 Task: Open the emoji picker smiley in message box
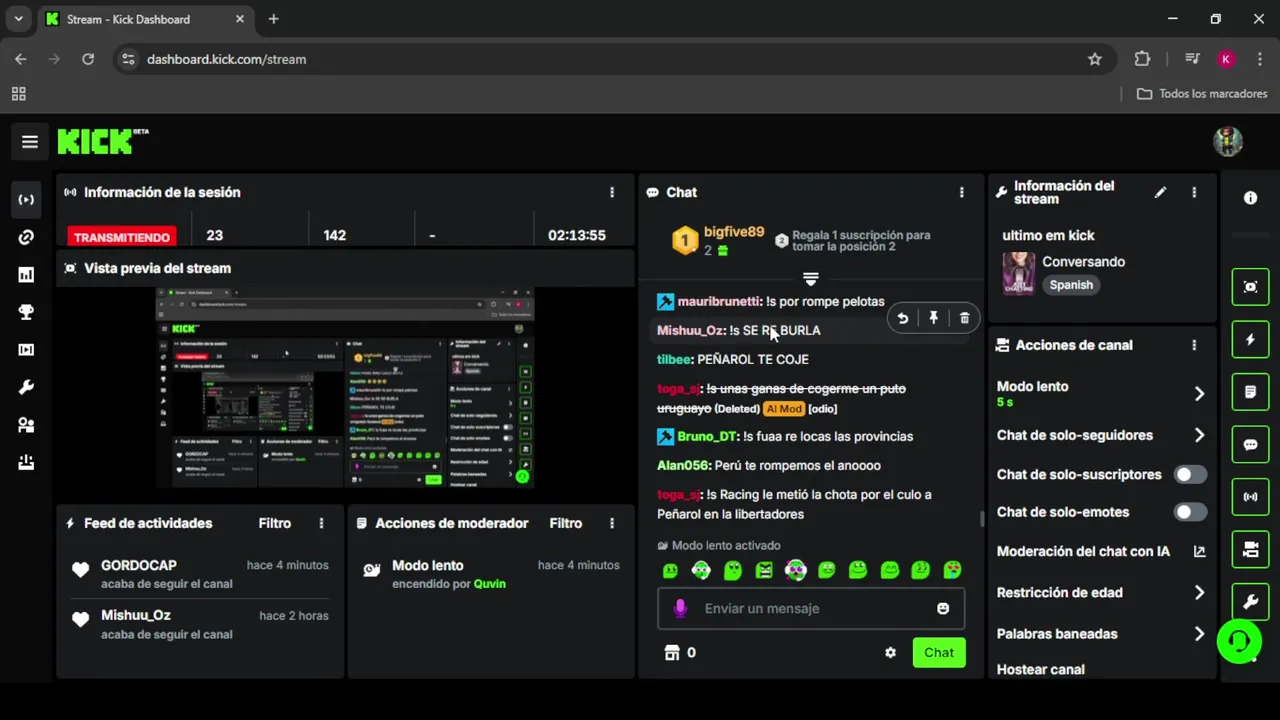(943, 608)
